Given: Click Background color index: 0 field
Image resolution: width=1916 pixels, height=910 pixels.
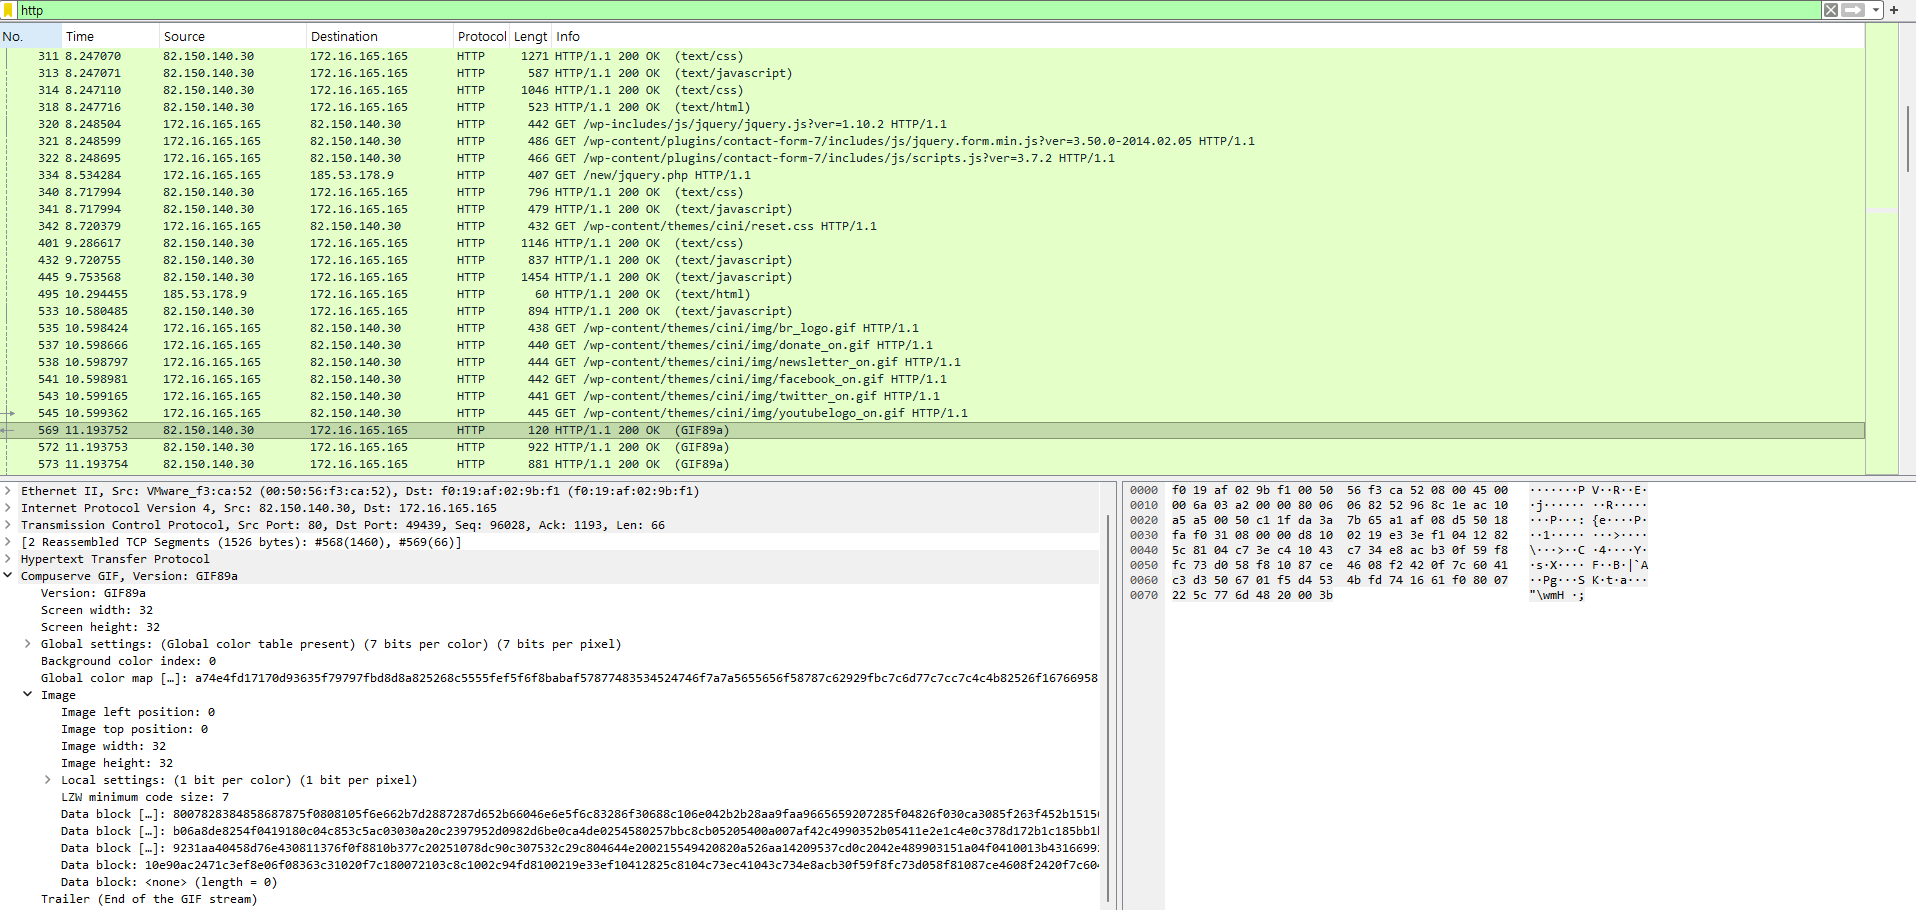Looking at the screenshot, I should pyautogui.click(x=128, y=661).
